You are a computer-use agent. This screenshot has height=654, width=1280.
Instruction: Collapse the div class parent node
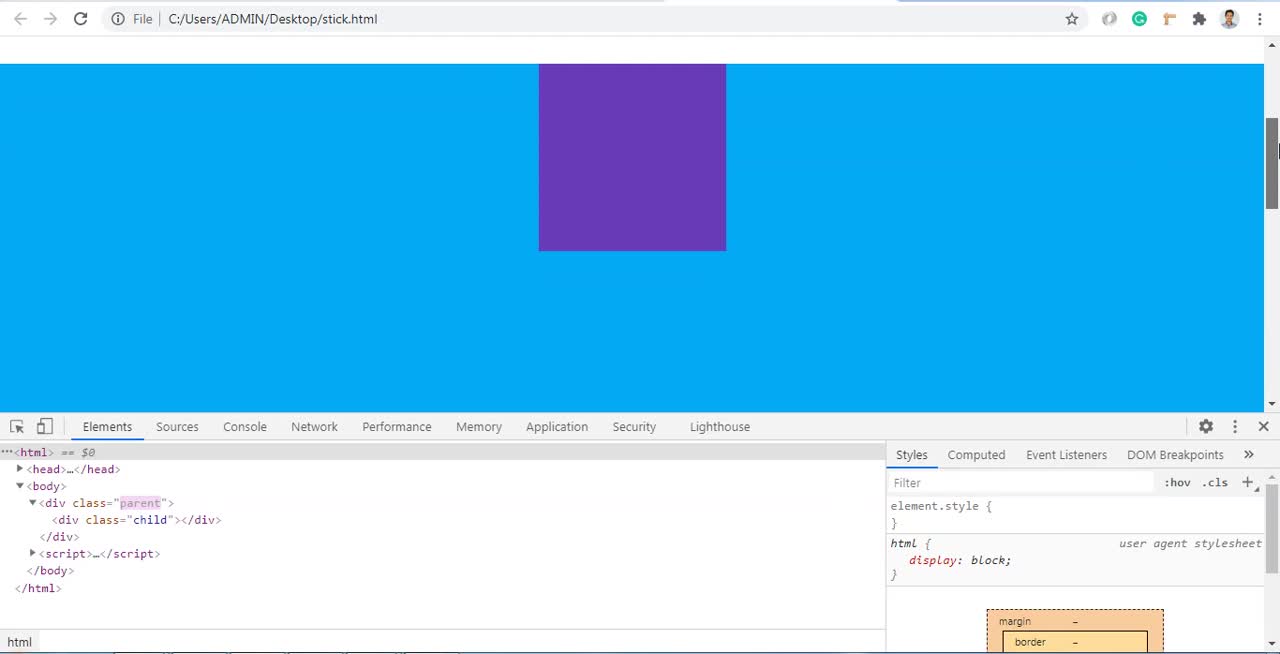[32, 502]
